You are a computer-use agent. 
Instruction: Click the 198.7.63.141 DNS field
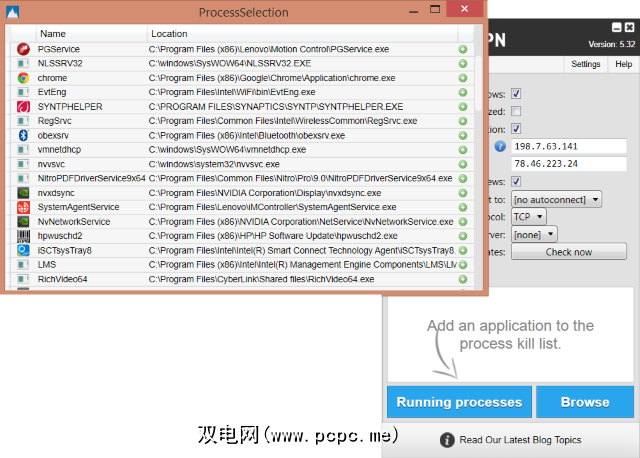(569, 147)
